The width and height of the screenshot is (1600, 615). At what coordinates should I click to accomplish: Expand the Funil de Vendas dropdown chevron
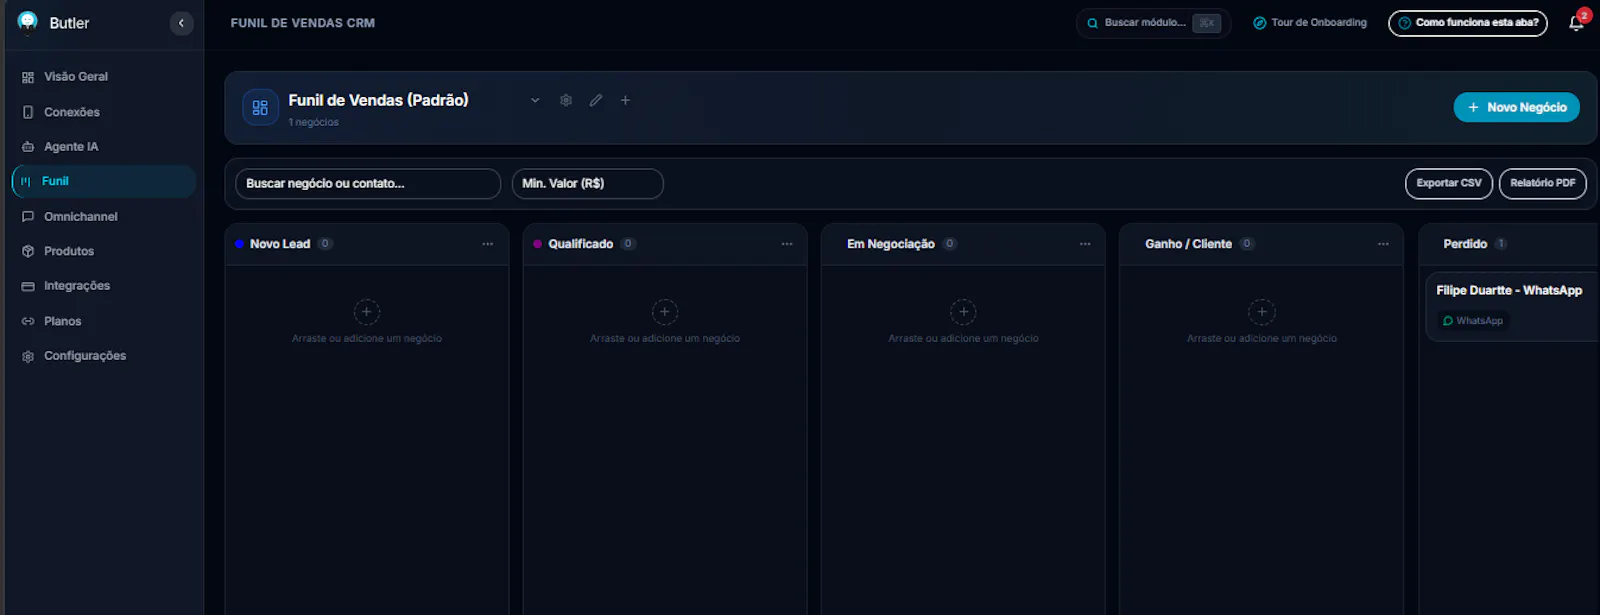[535, 100]
